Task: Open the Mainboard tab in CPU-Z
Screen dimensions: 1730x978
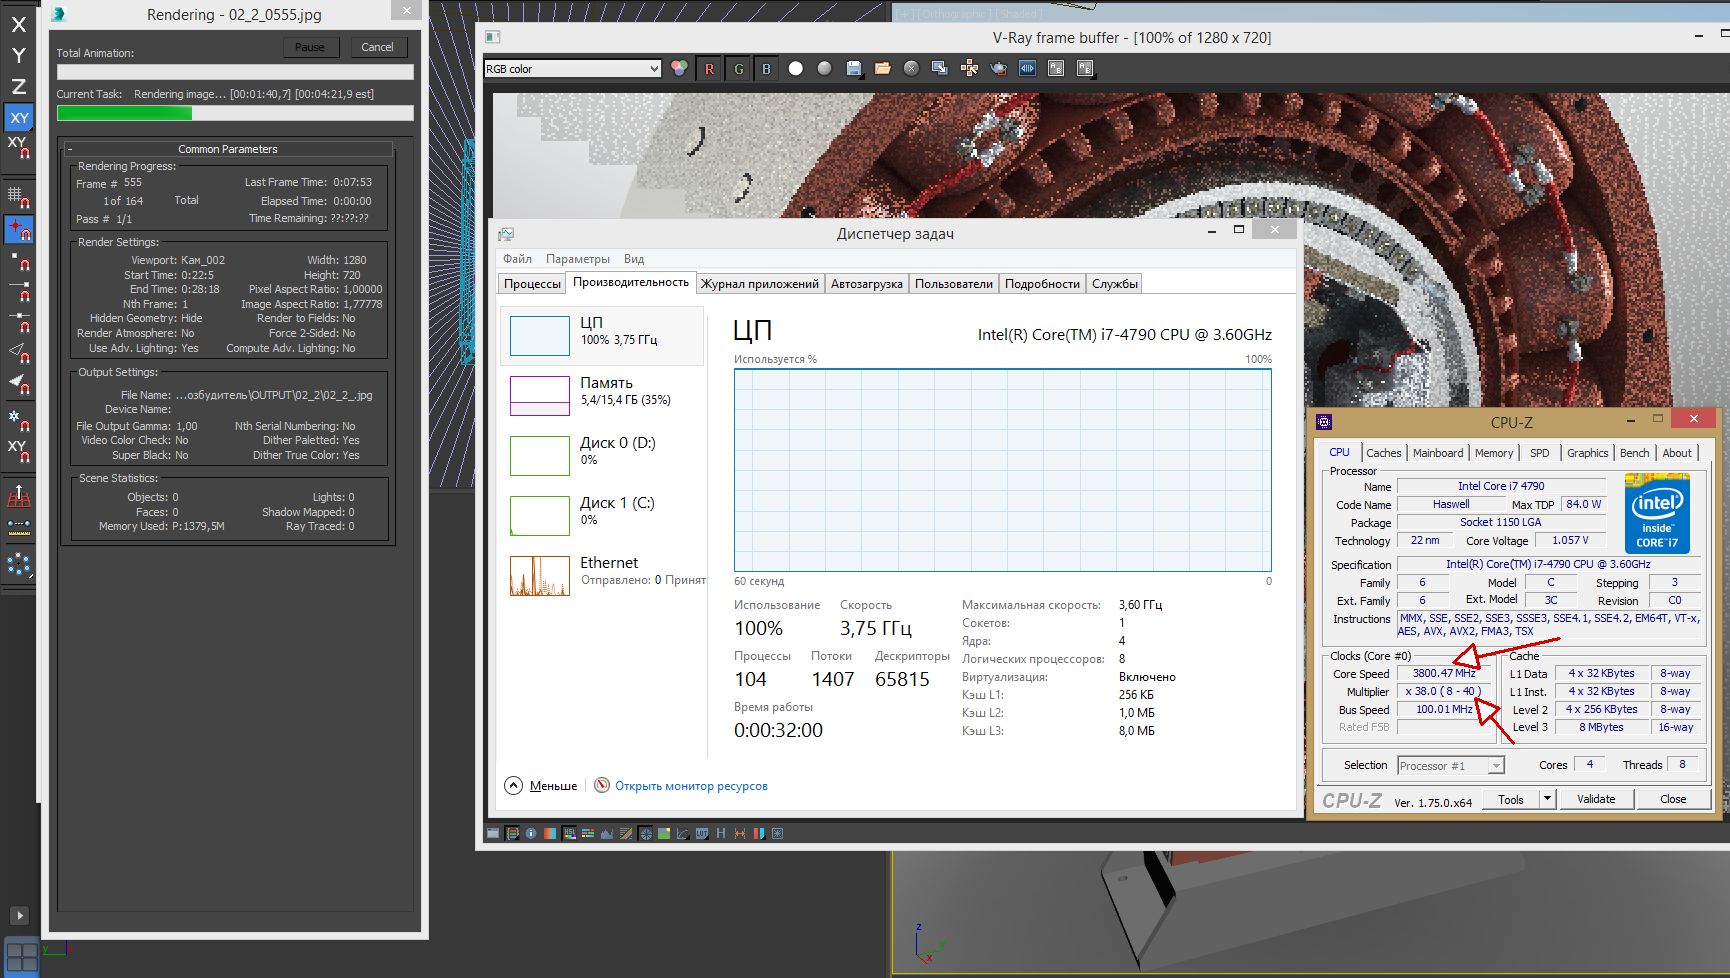Action: (x=1437, y=453)
